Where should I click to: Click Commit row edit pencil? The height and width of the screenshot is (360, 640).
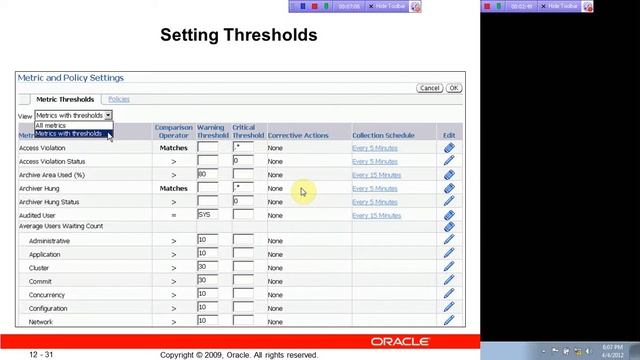click(449, 280)
